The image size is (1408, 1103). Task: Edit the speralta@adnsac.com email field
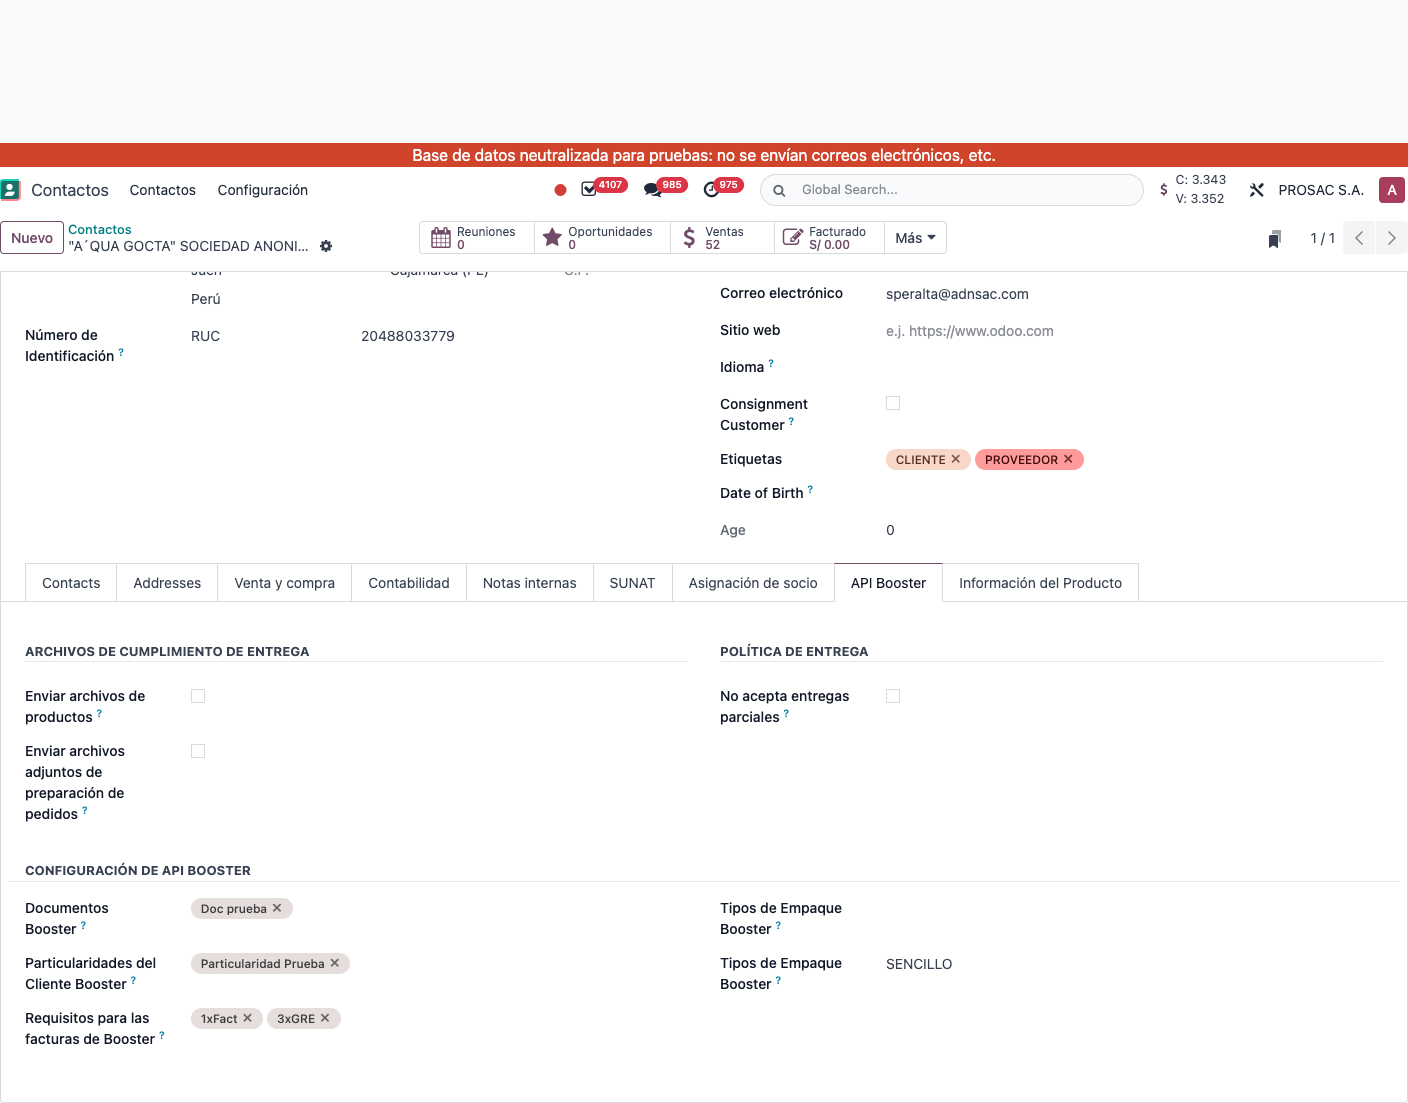pos(1134,294)
